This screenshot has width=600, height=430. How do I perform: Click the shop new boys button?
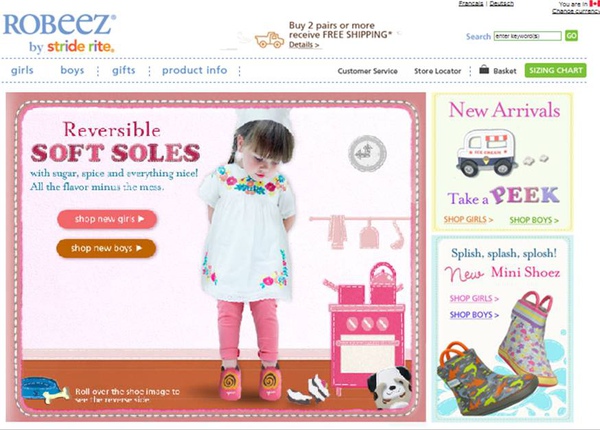point(106,248)
